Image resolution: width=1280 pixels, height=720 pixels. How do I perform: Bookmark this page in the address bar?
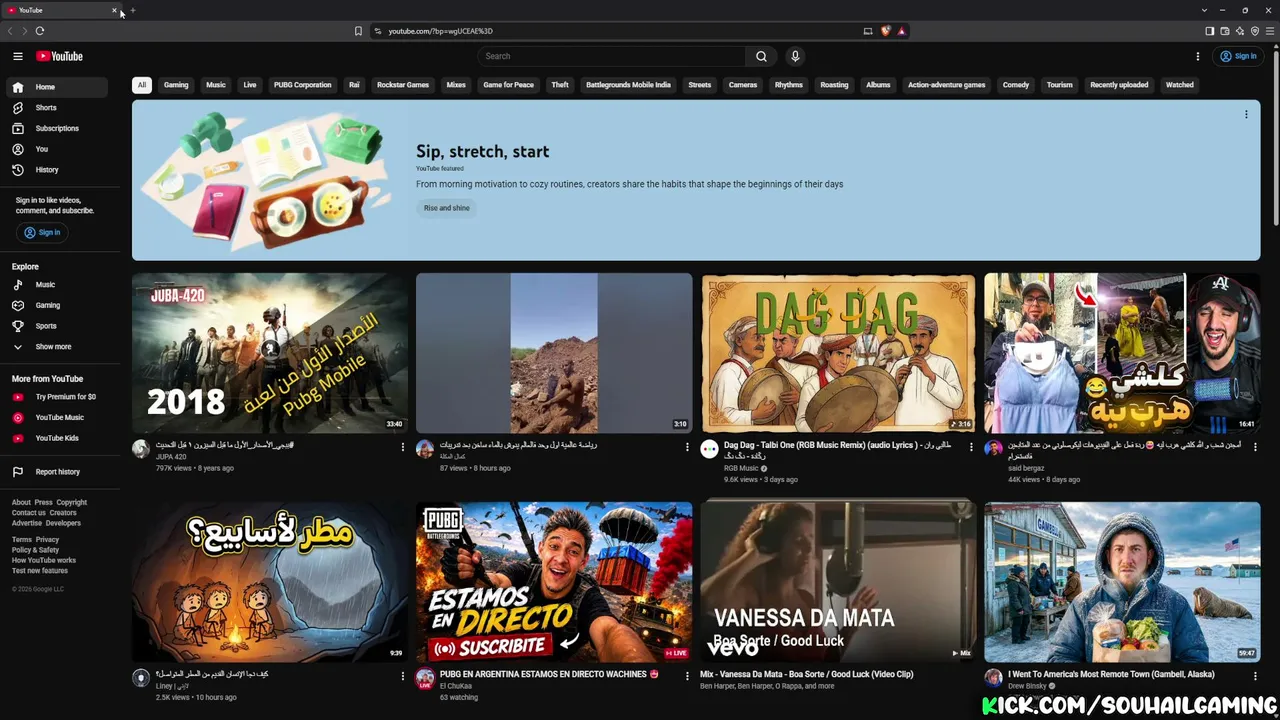[358, 31]
